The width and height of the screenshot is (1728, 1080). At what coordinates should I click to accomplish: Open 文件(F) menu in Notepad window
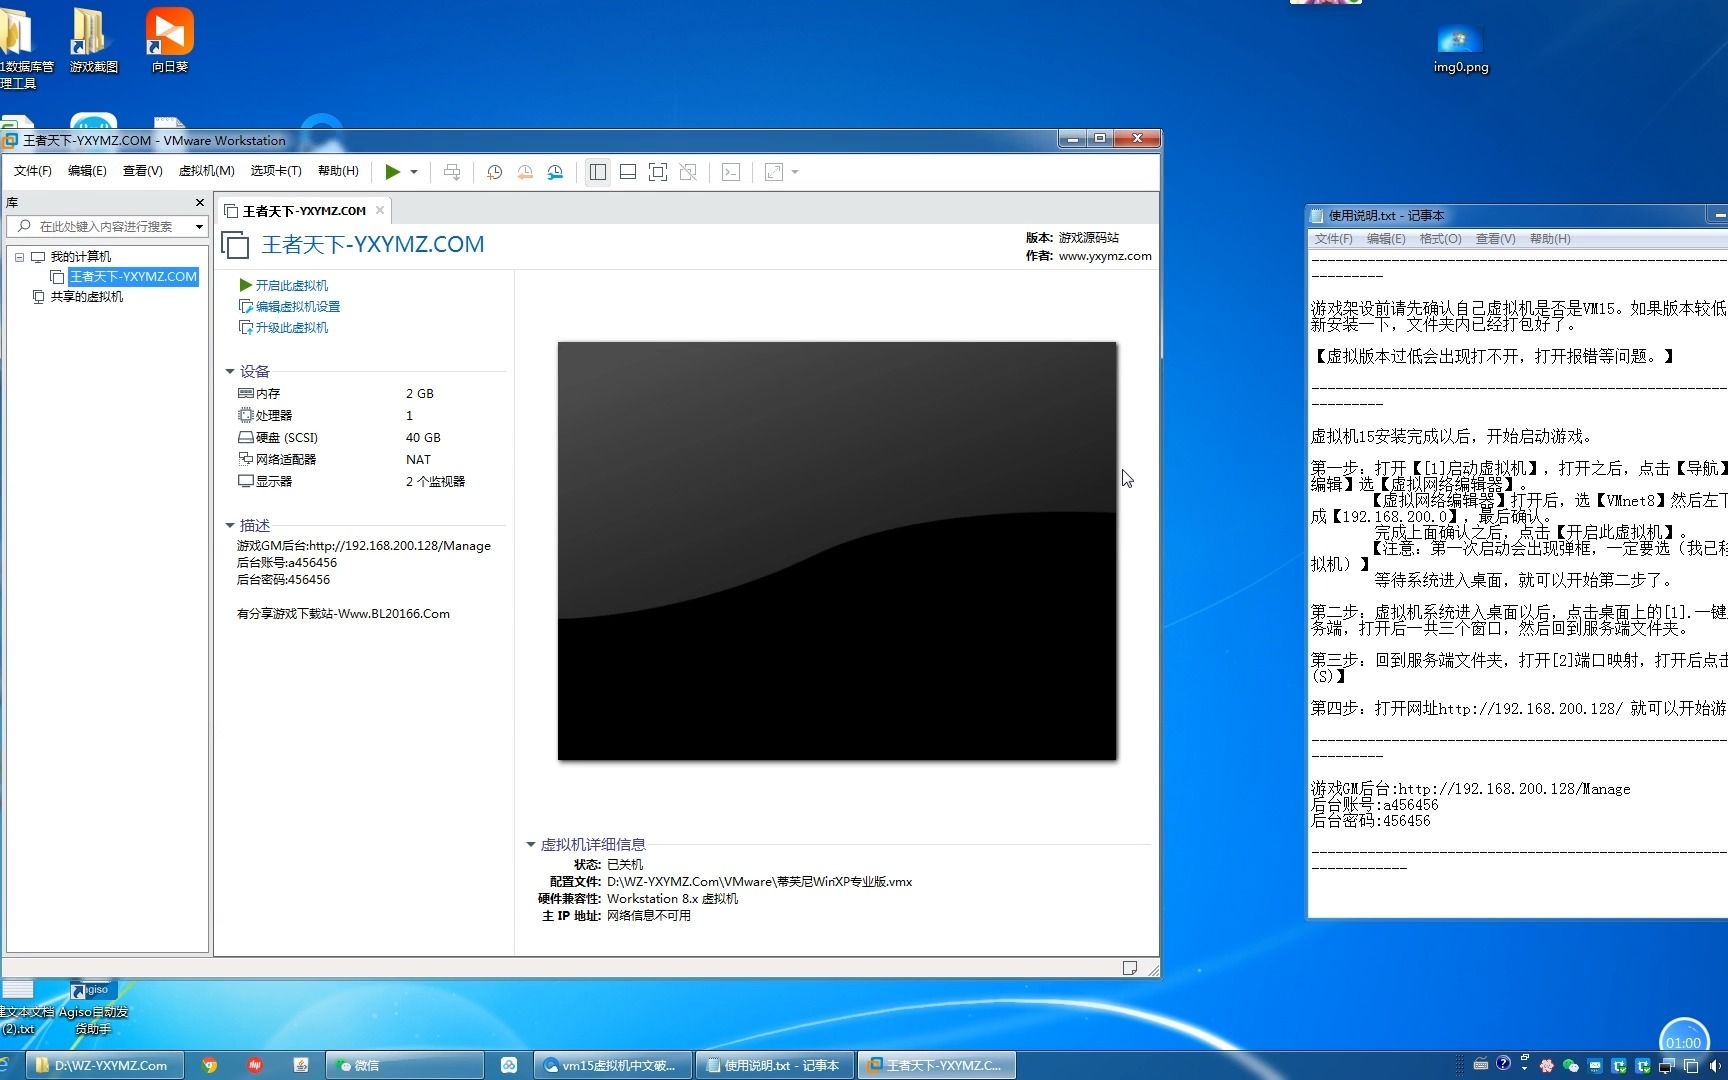pos(1333,239)
